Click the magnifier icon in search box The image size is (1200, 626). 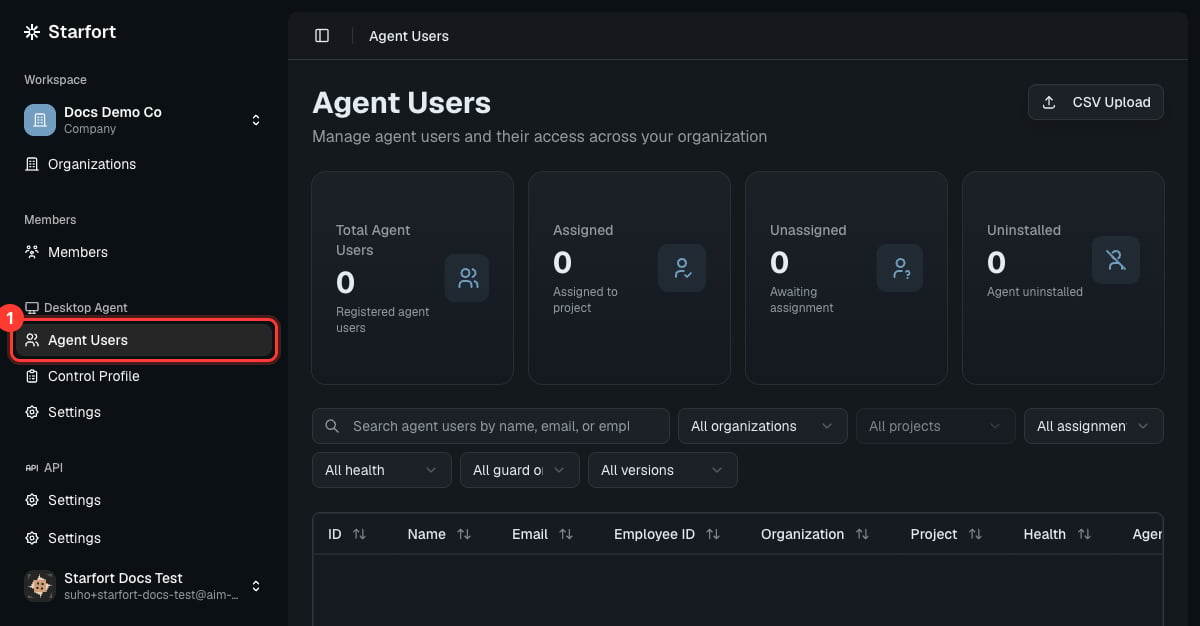coord(332,426)
